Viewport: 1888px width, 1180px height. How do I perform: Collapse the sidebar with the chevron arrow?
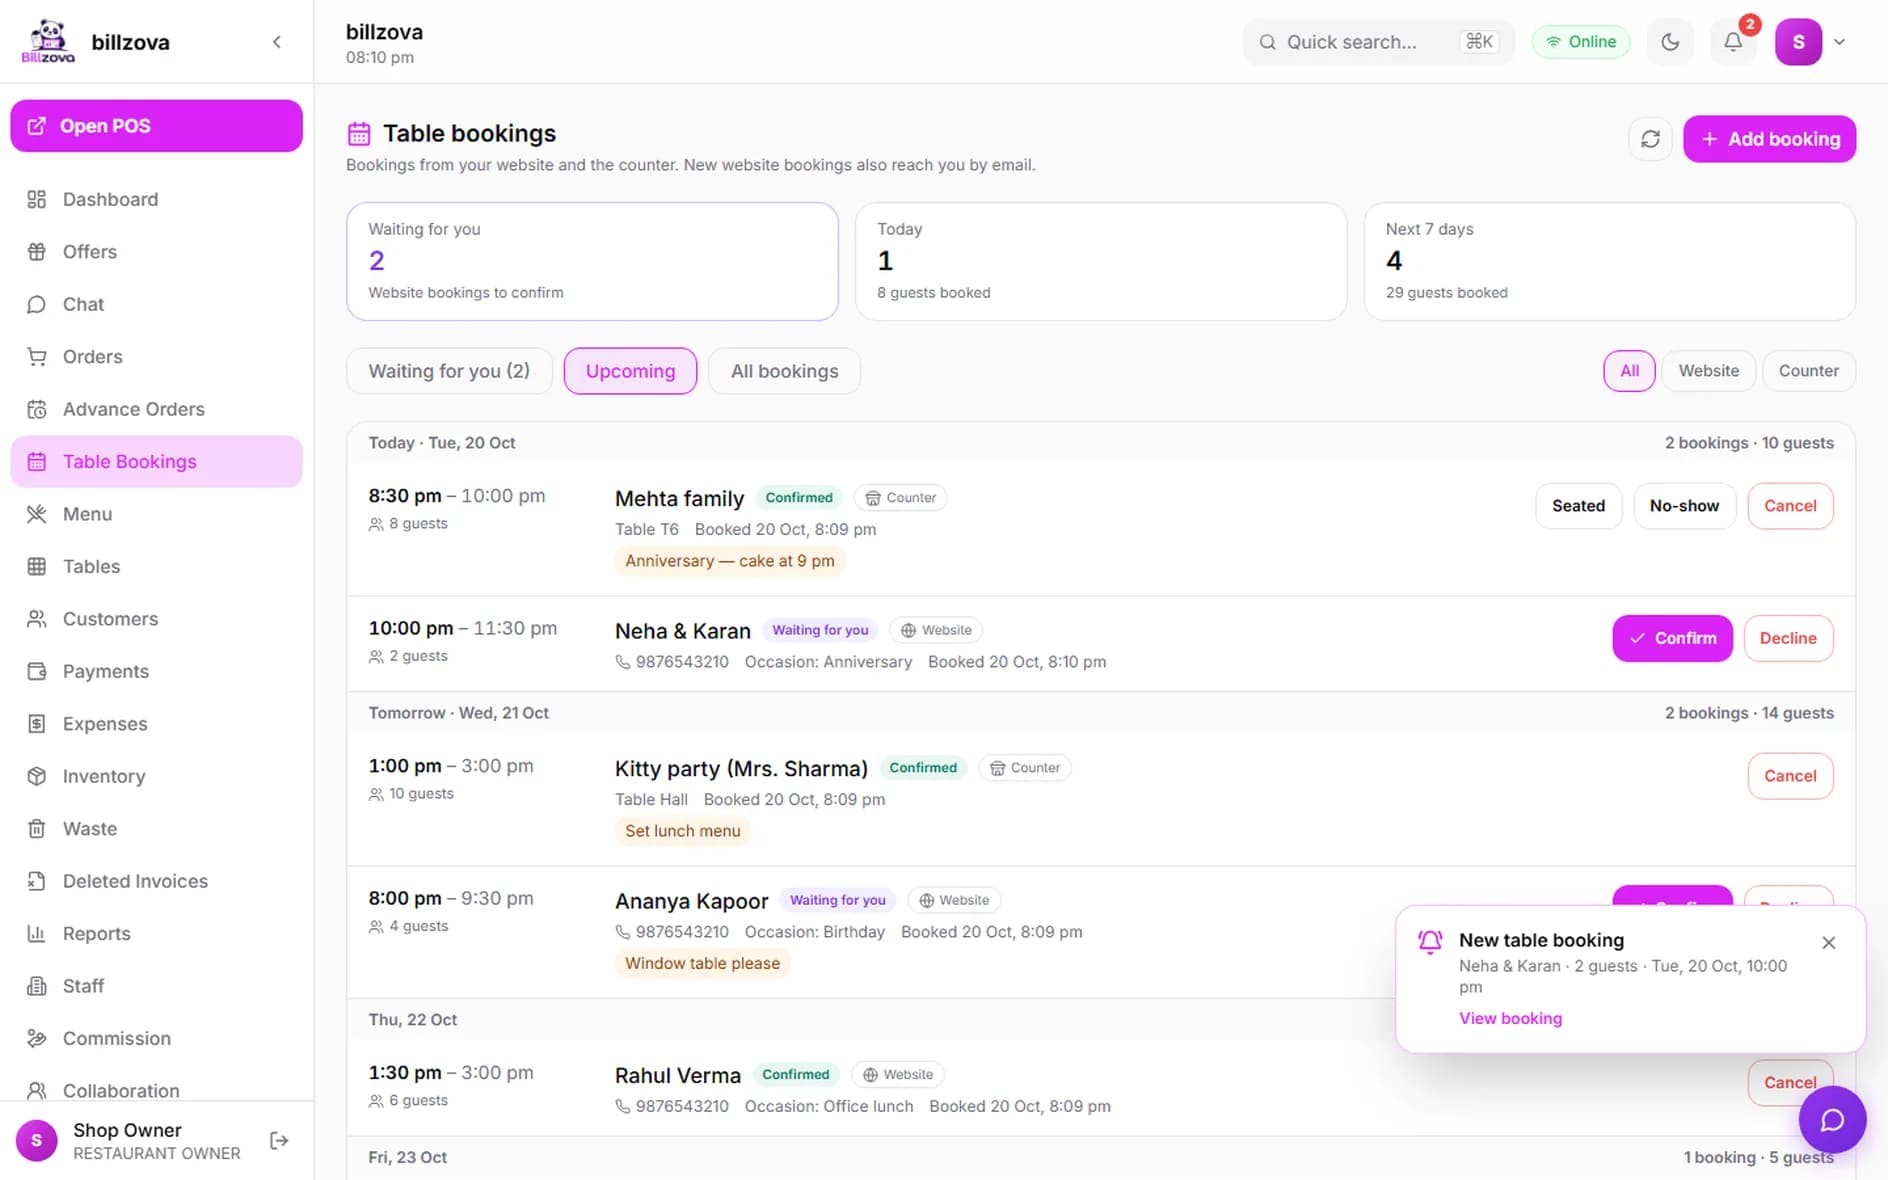click(277, 42)
